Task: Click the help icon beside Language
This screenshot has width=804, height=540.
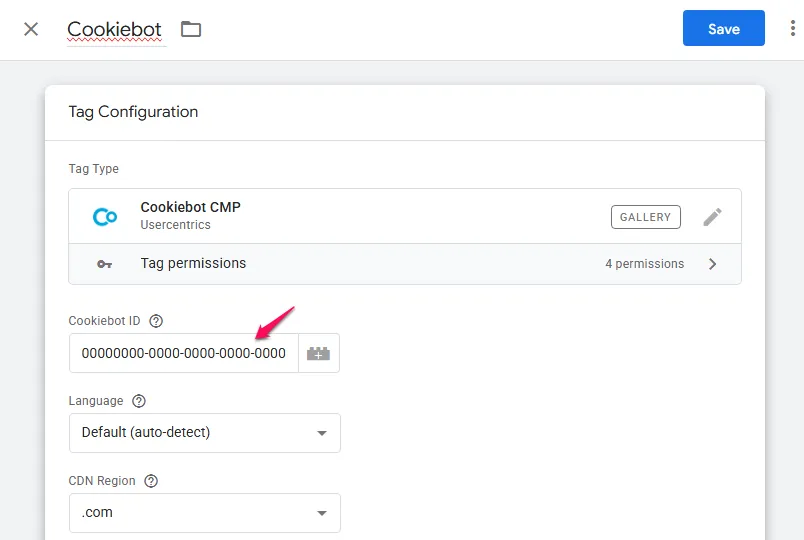Action: pos(139,401)
